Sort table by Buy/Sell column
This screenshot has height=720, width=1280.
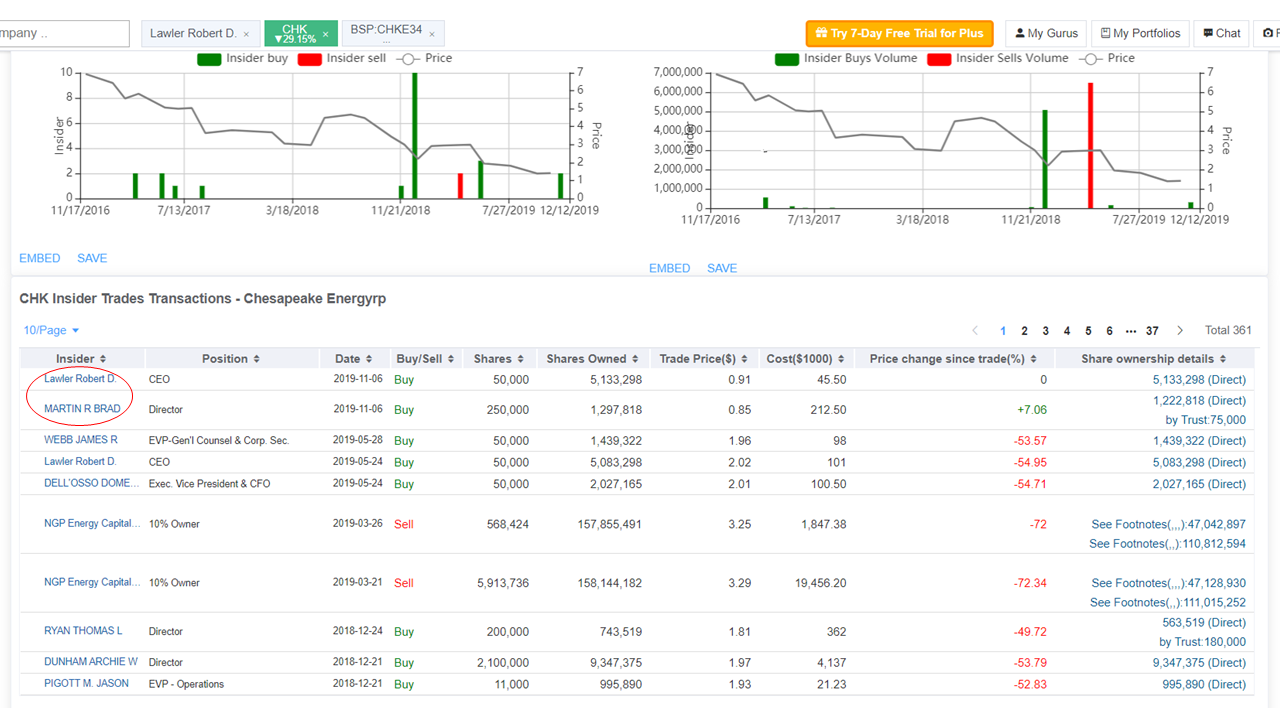click(426, 359)
